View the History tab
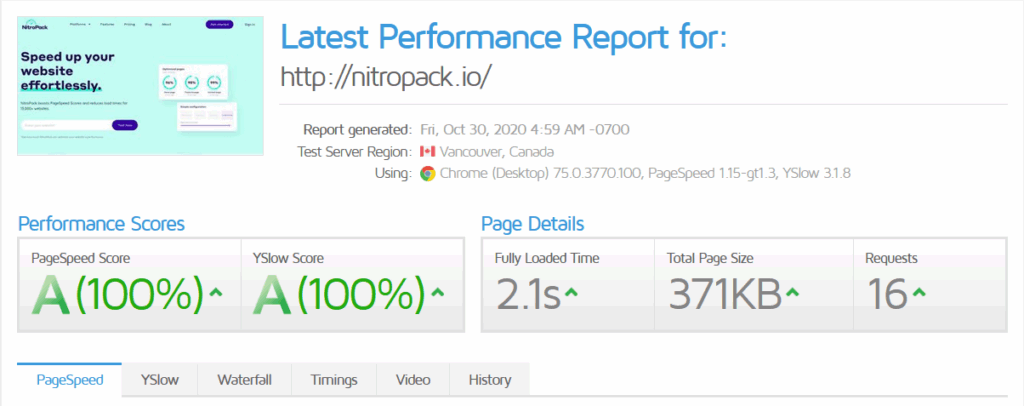1024x406 pixels. (490, 380)
